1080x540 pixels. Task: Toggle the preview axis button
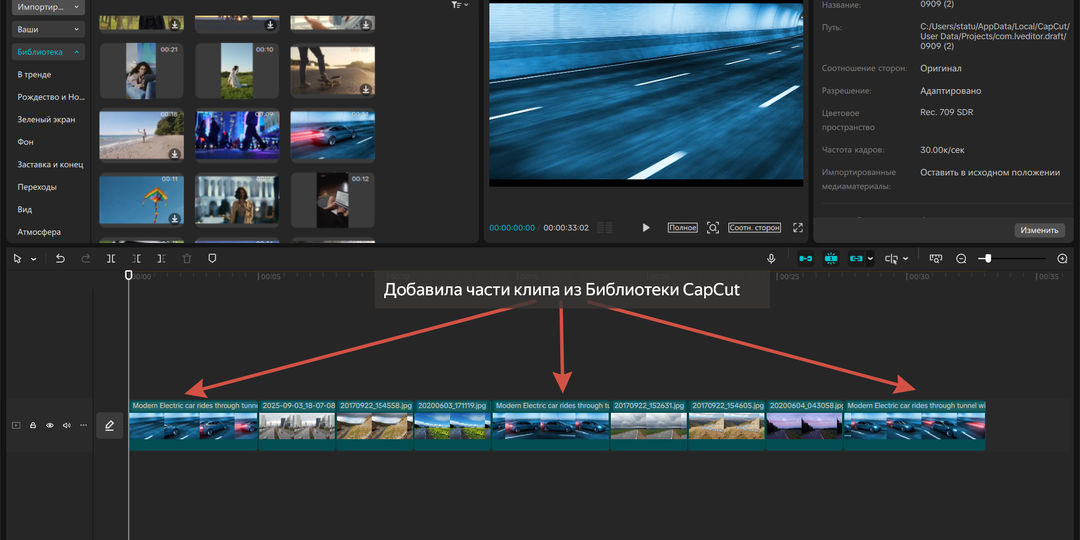pyautogui.click(x=892, y=259)
